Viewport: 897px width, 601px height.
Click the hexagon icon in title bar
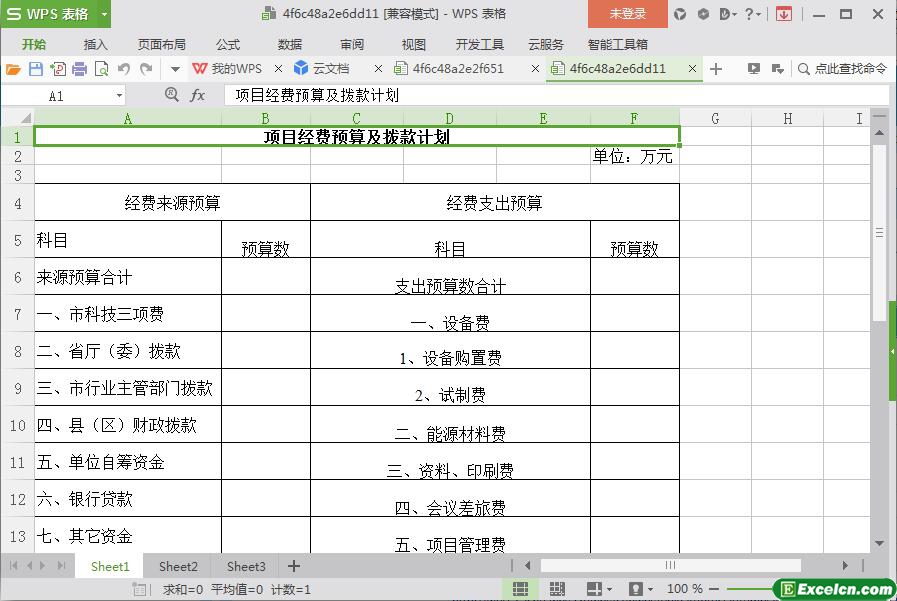coord(703,14)
